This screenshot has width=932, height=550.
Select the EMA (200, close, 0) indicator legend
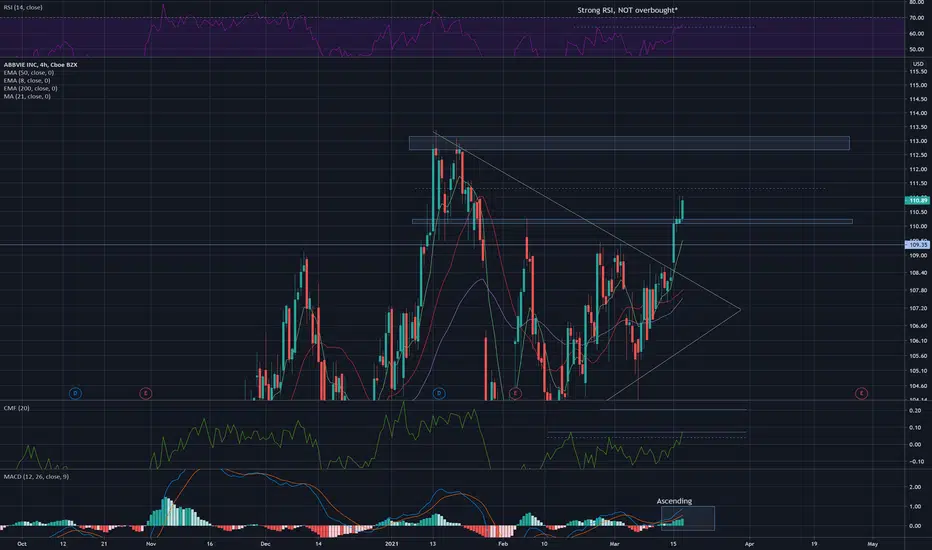click(30, 88)
